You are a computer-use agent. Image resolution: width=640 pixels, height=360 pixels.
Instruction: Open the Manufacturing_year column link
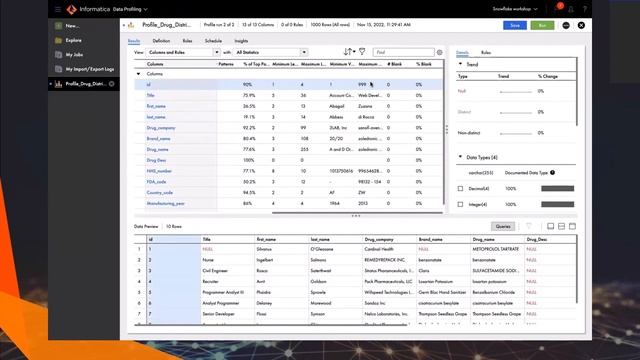coord(166,203)
